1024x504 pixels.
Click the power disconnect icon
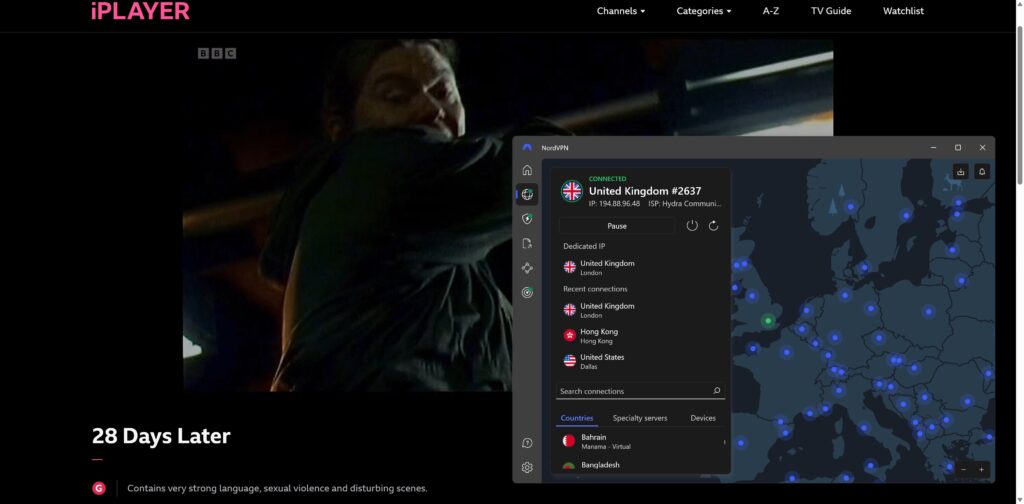[x=692, y=225]
